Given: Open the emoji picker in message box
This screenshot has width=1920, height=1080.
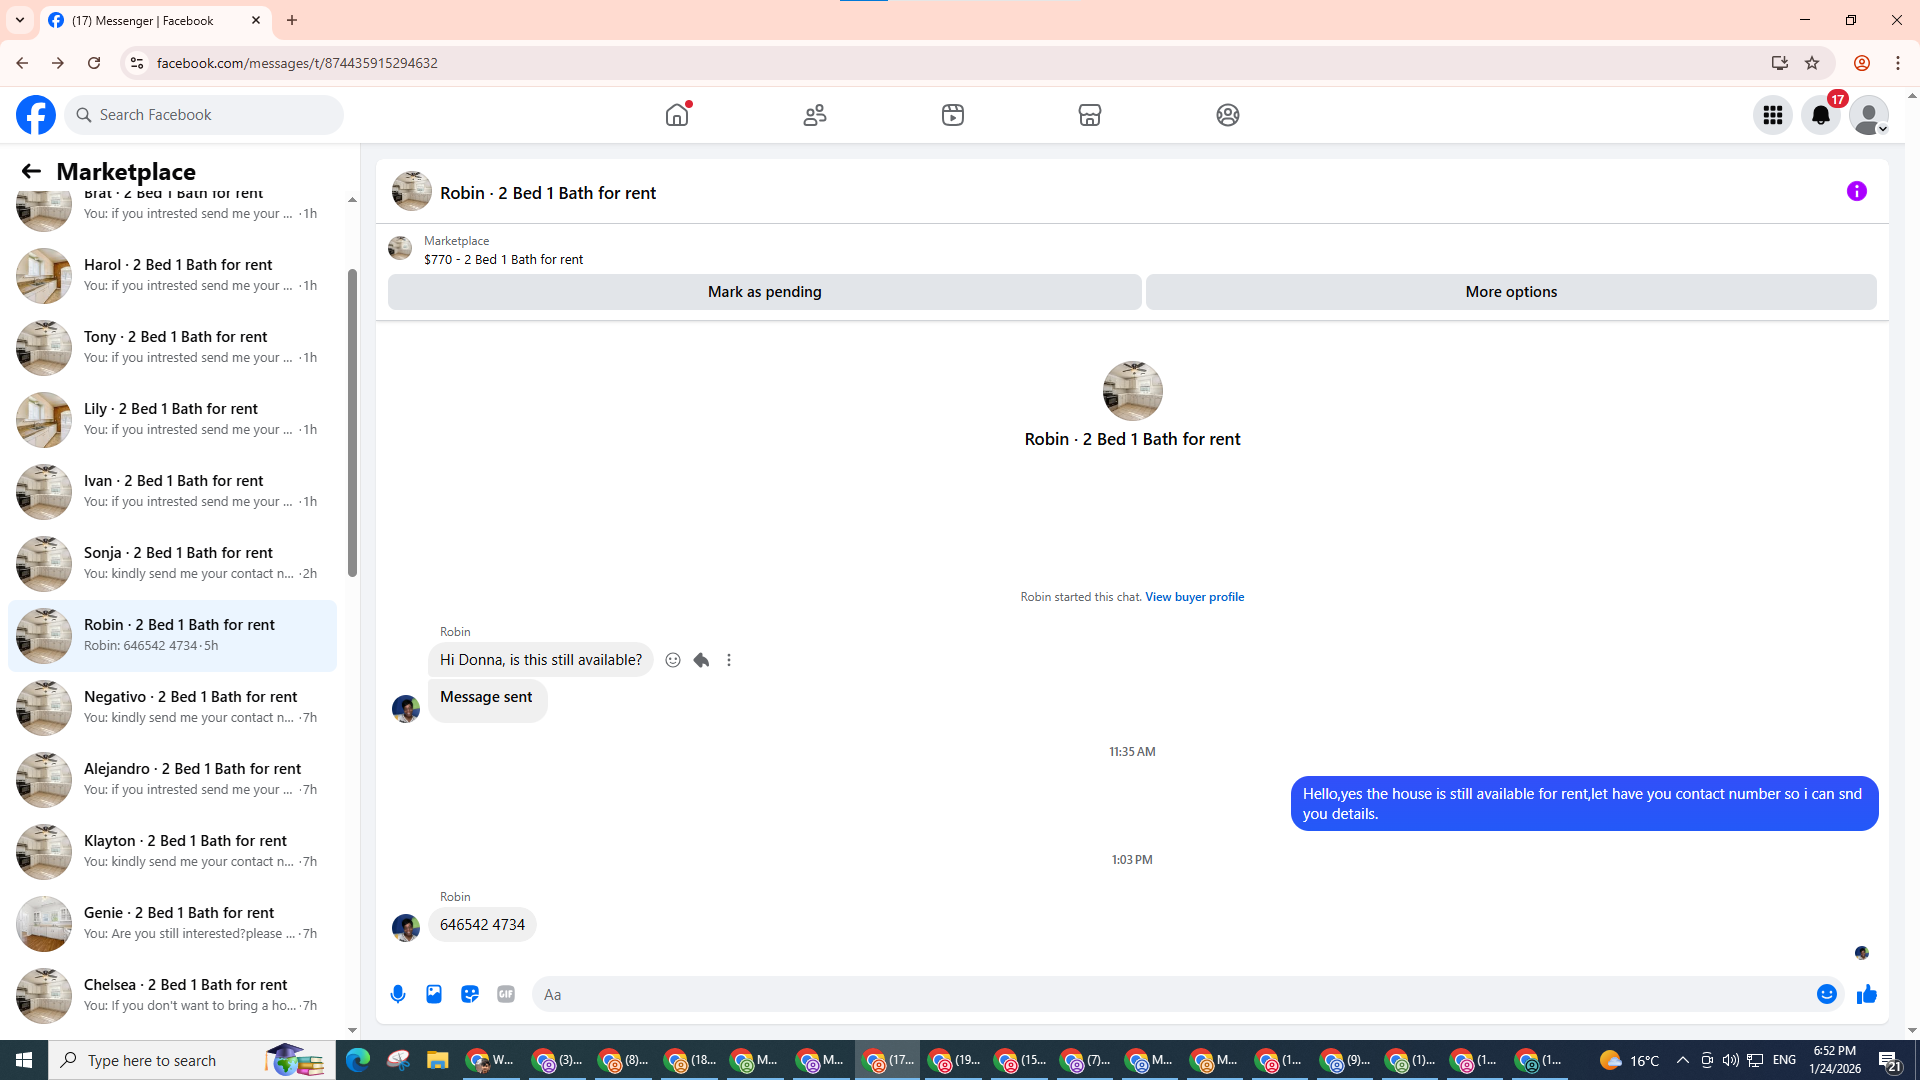Looking at the screenshot, I should coord(1826,994).
